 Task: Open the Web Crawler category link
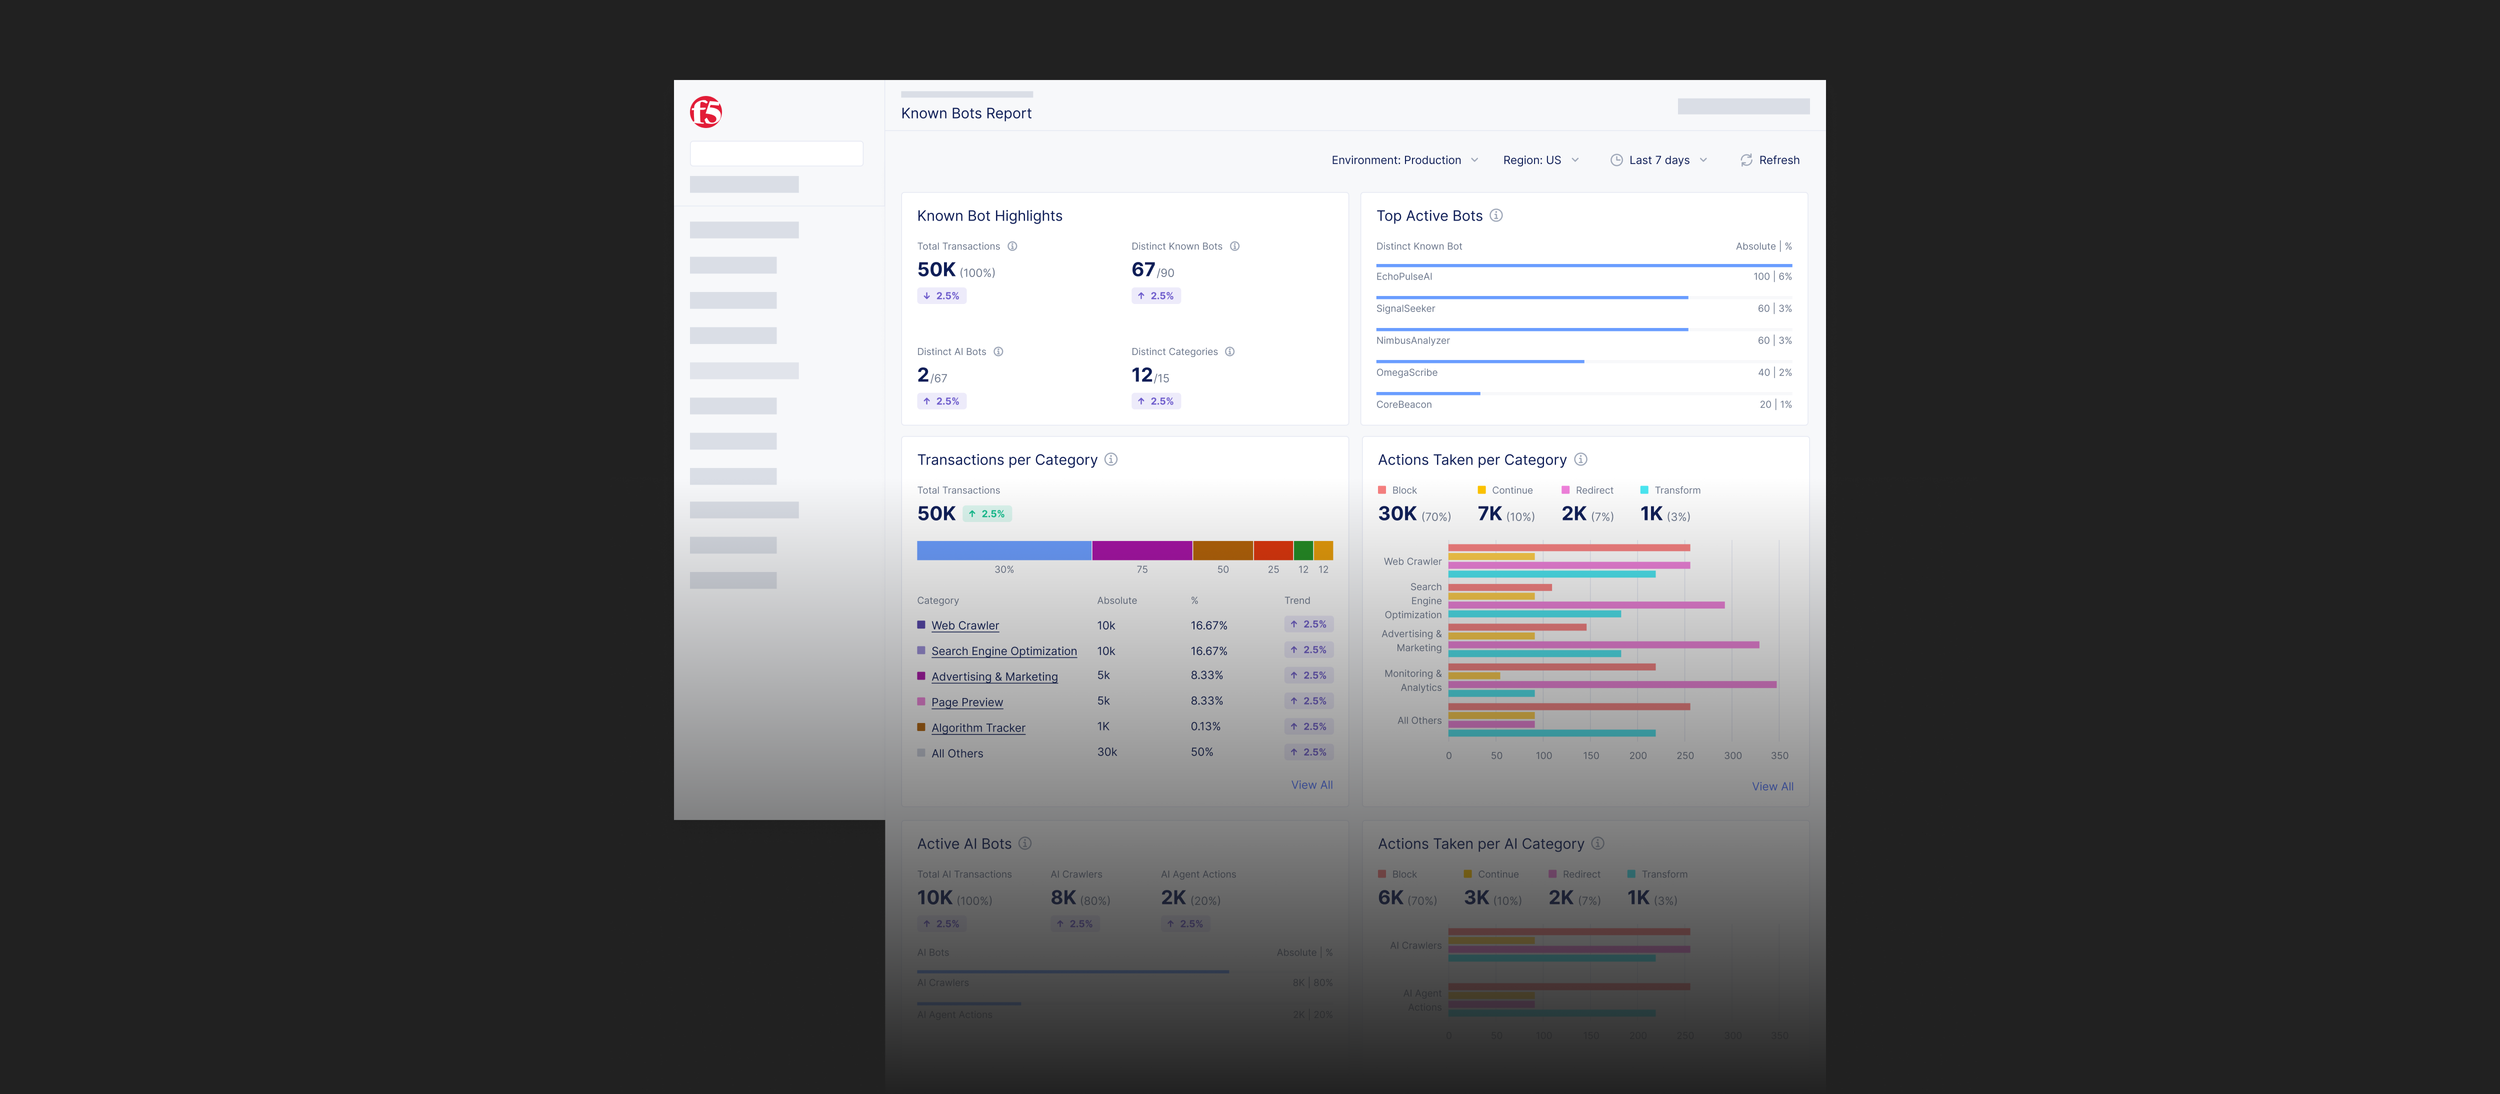point(965,626)
